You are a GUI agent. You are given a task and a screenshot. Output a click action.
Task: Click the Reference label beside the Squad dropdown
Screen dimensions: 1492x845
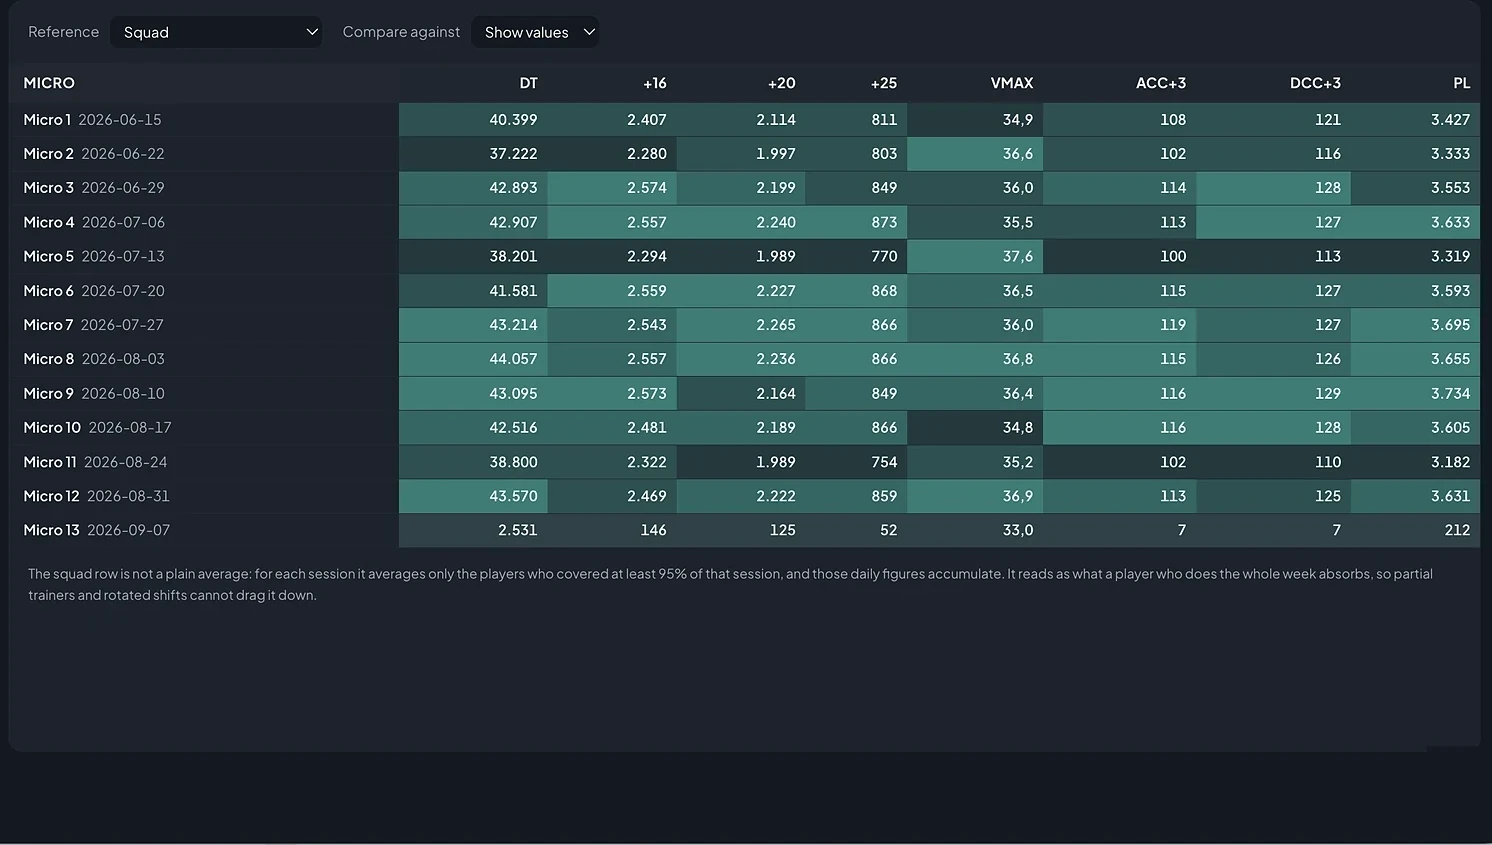point(64,32)
